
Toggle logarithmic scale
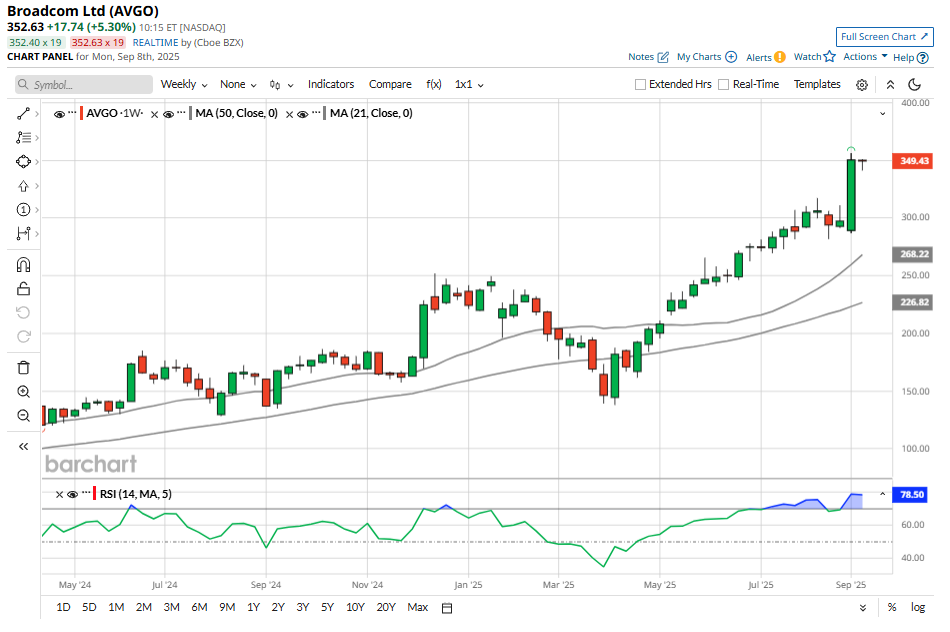click(x=918, y=607)
